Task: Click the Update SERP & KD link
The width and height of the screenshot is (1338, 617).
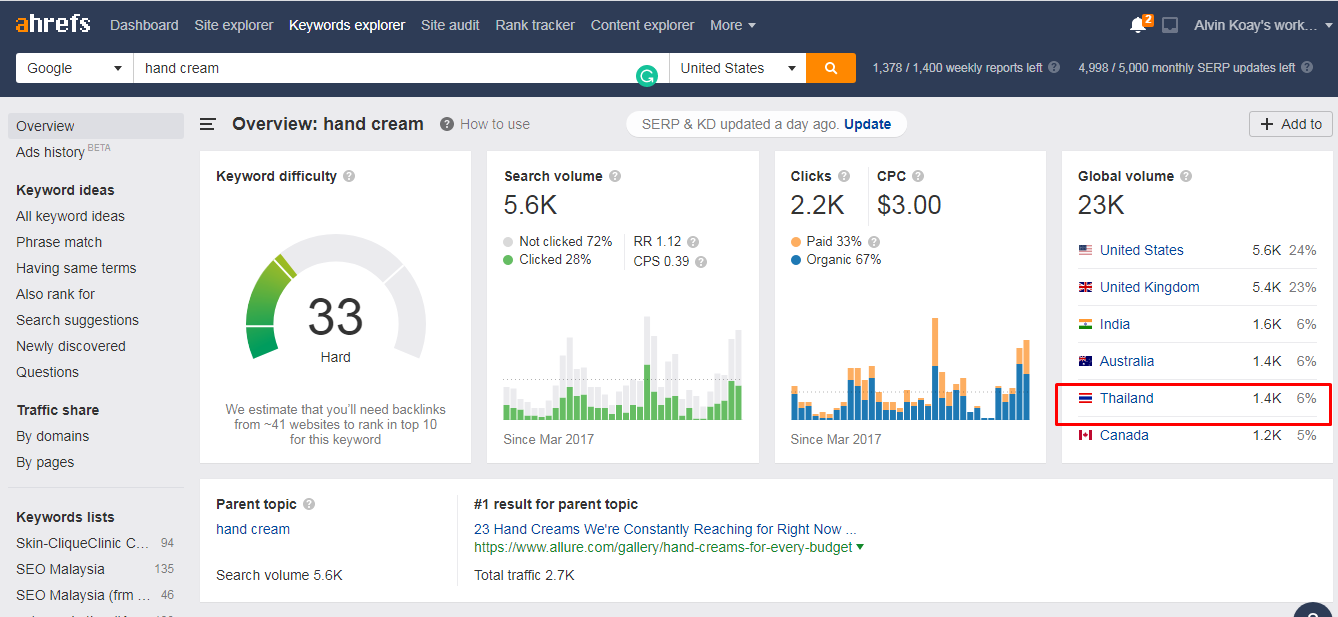Action: pos(867,124)
